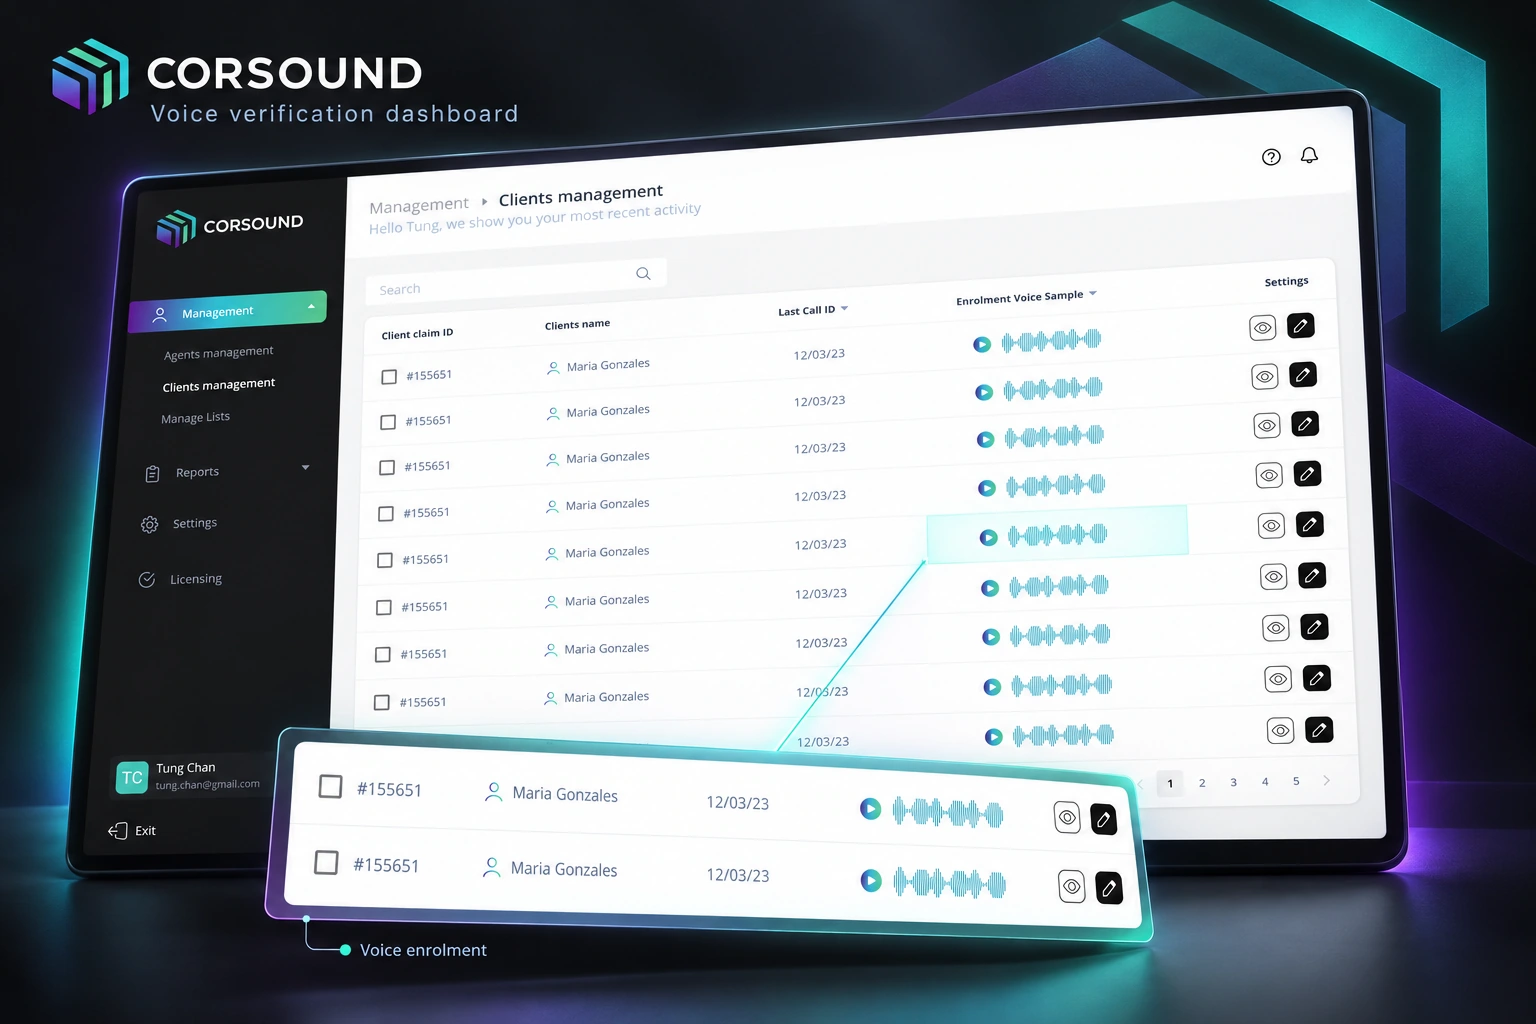The width and height of the screenshot is (1536, 1024).
Task: Sort by the Last Call ID arrow
Action: click(845, 308)
